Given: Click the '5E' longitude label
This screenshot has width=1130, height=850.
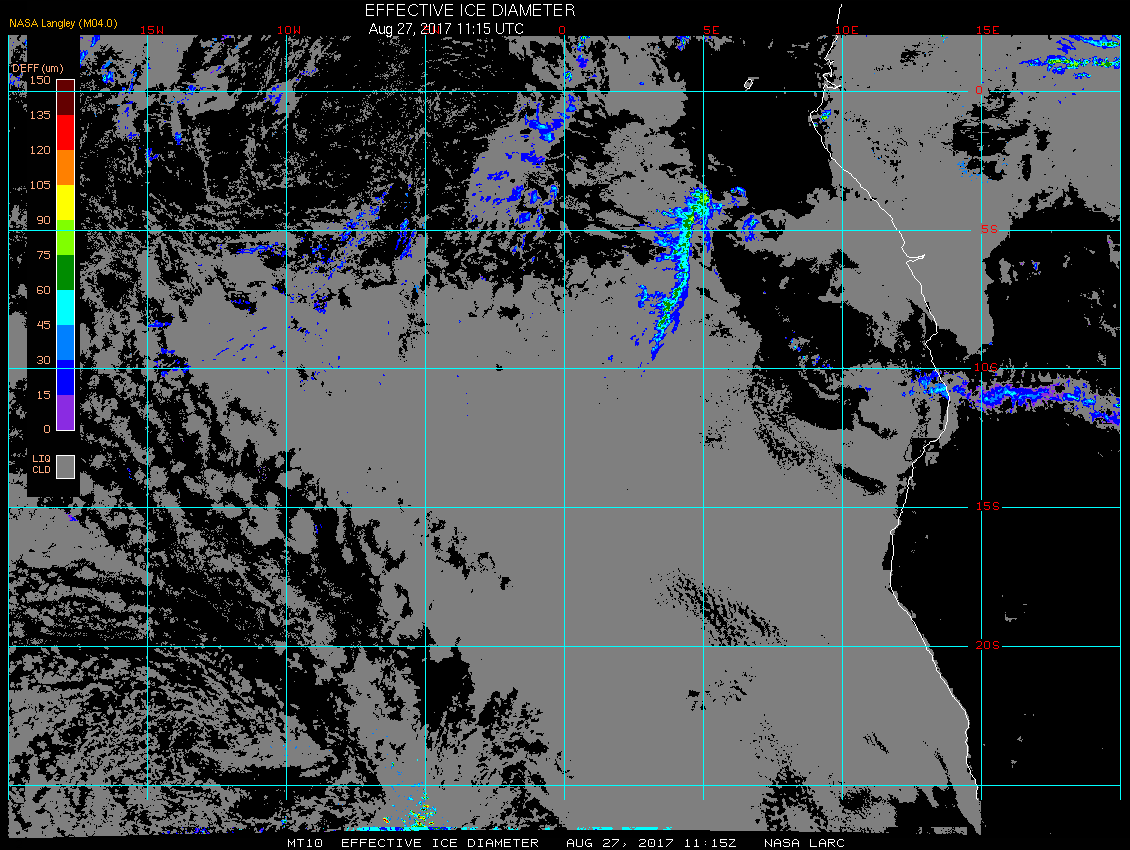Looking at the screenshot, I should click(x=711, y=30).
